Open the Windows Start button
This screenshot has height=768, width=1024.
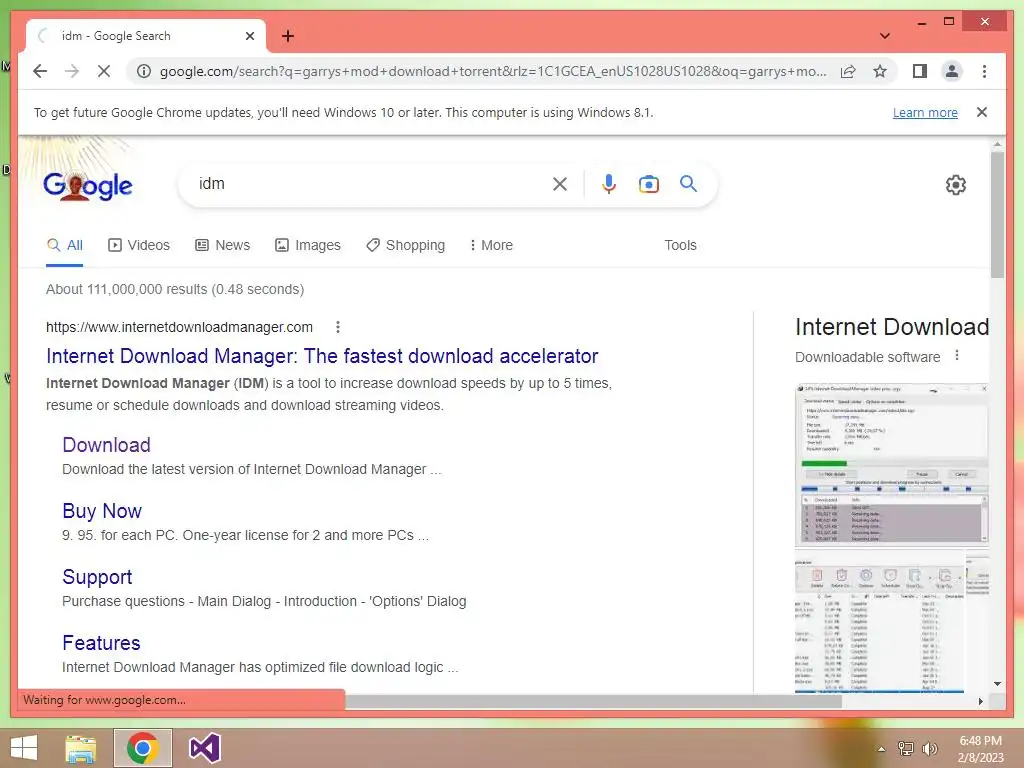coord(24,748)
